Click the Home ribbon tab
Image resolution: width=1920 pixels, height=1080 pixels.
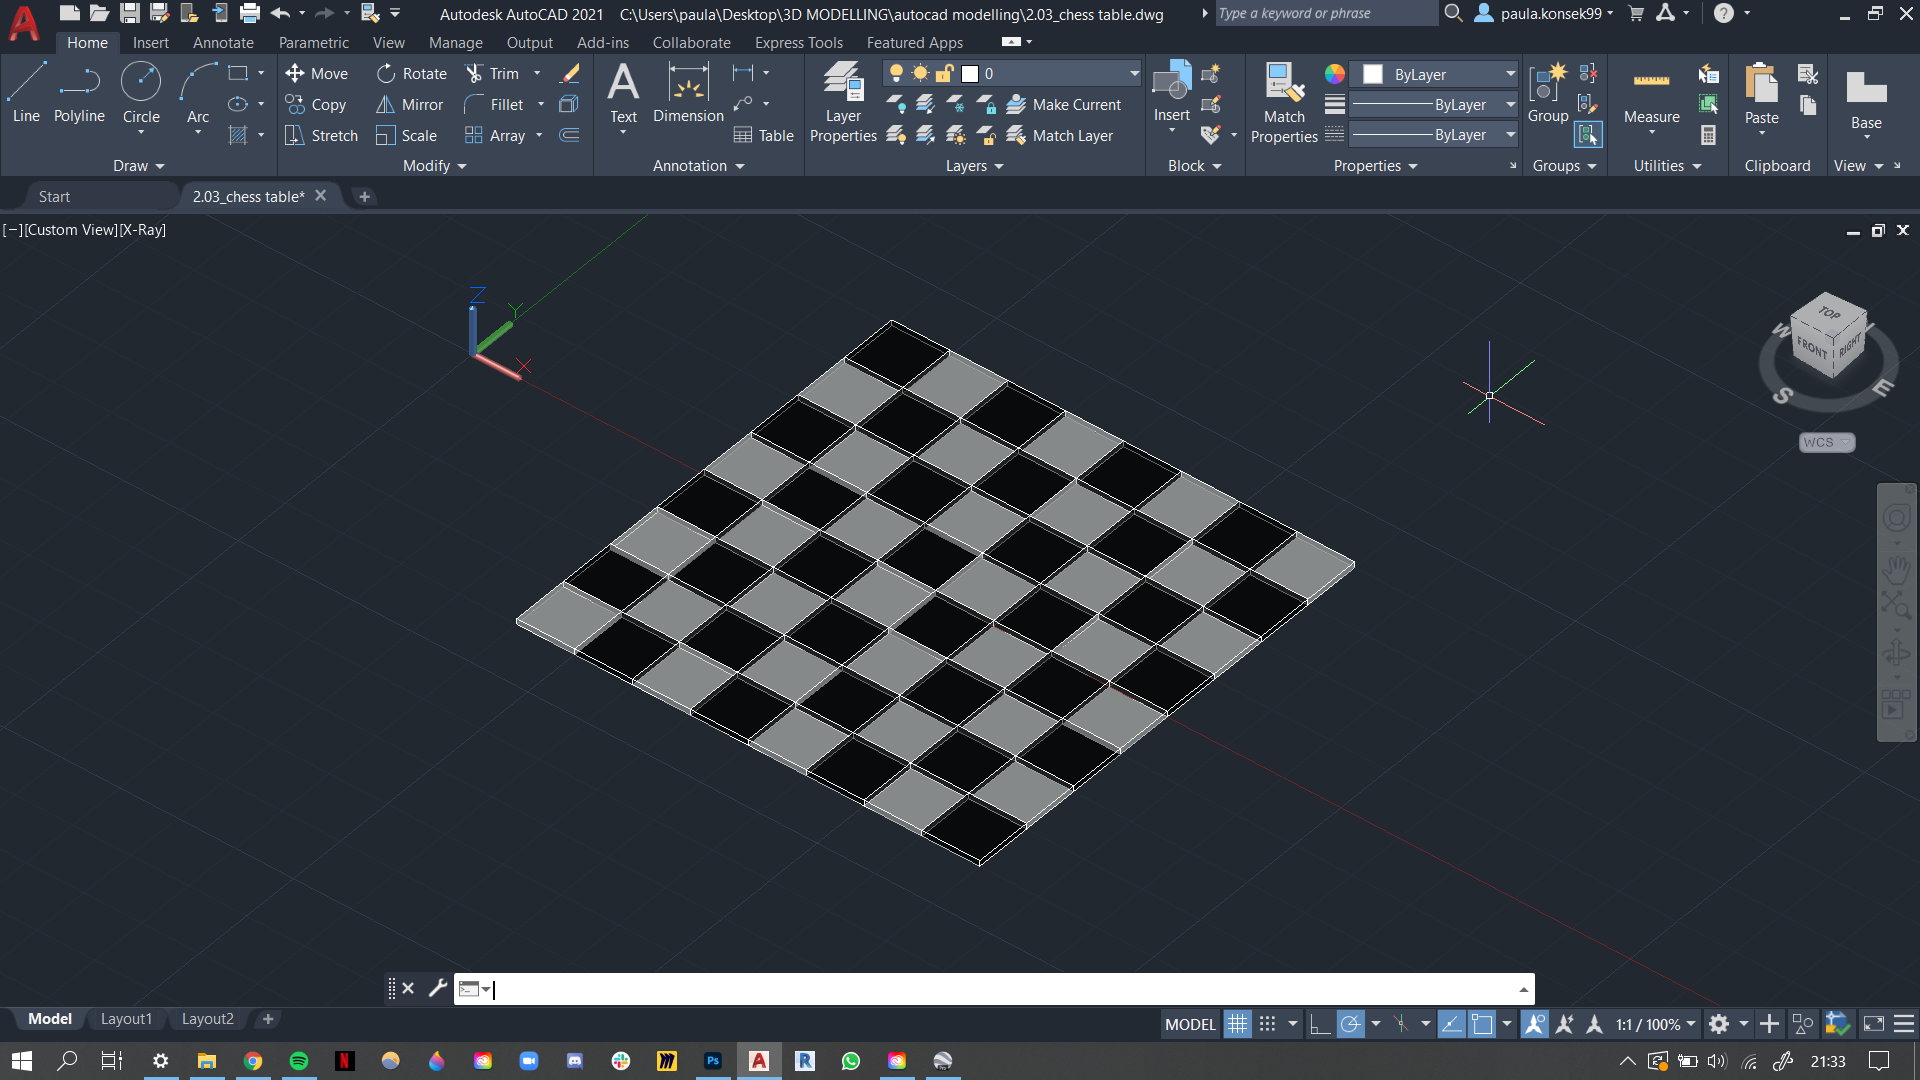click(x=88, y=42)
